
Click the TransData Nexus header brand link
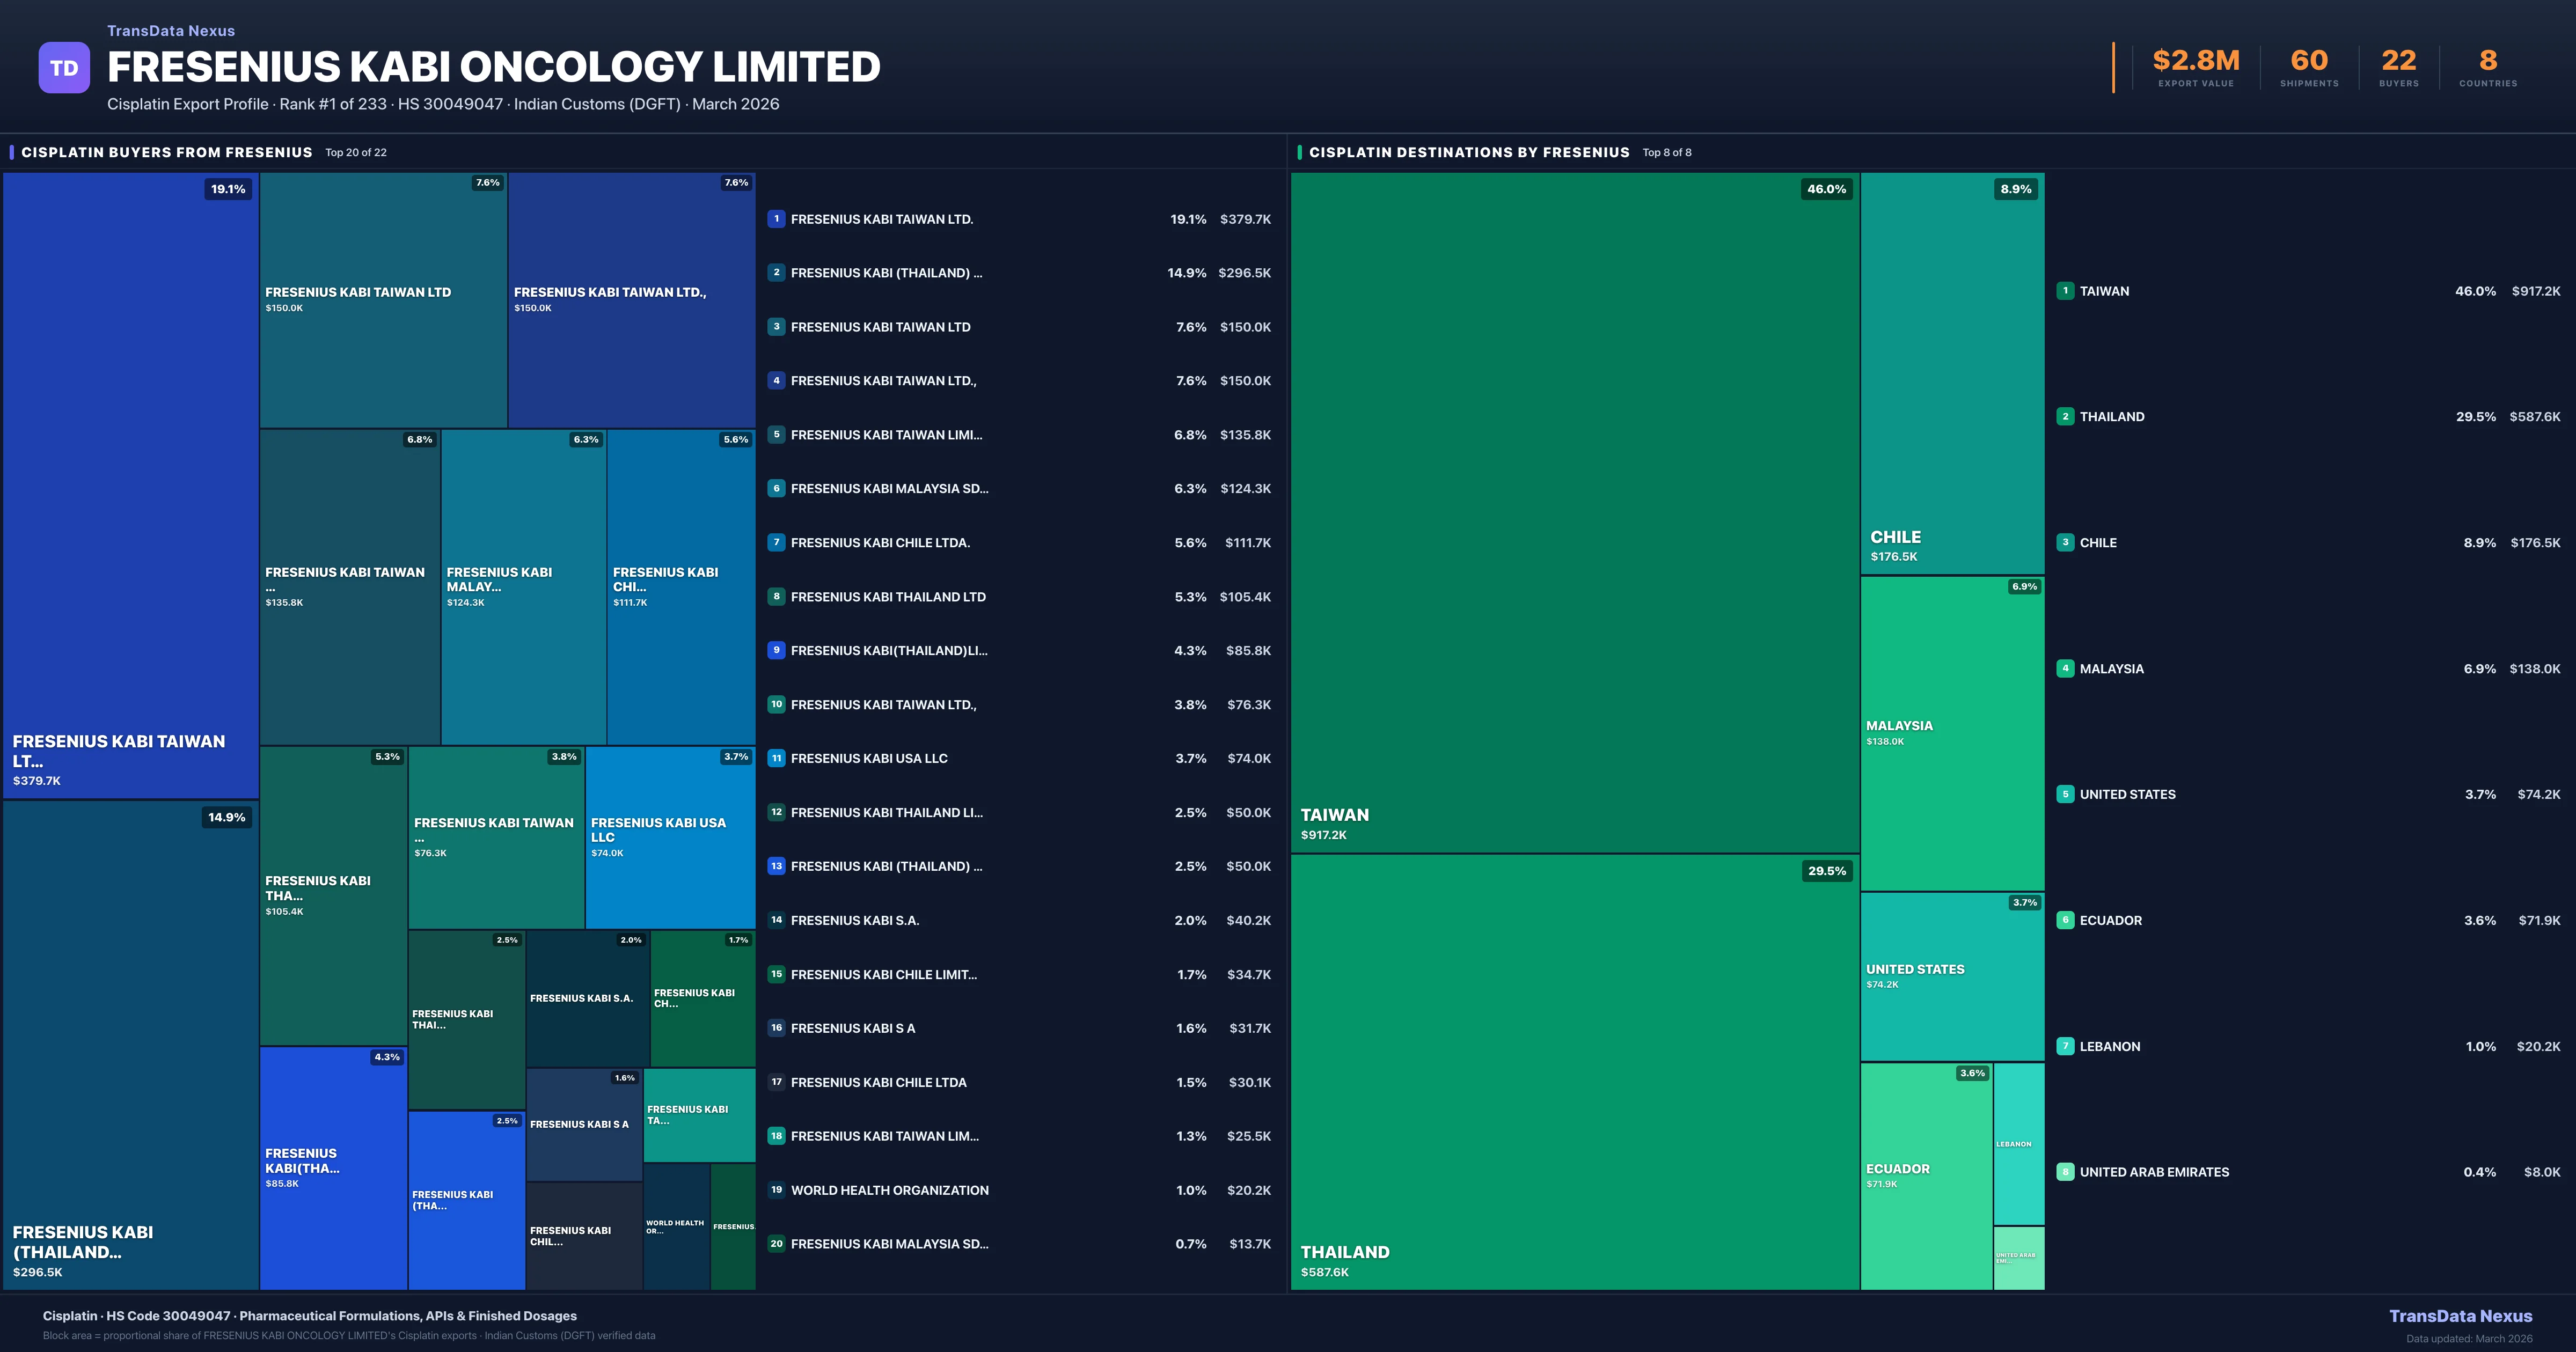[171, 31]
